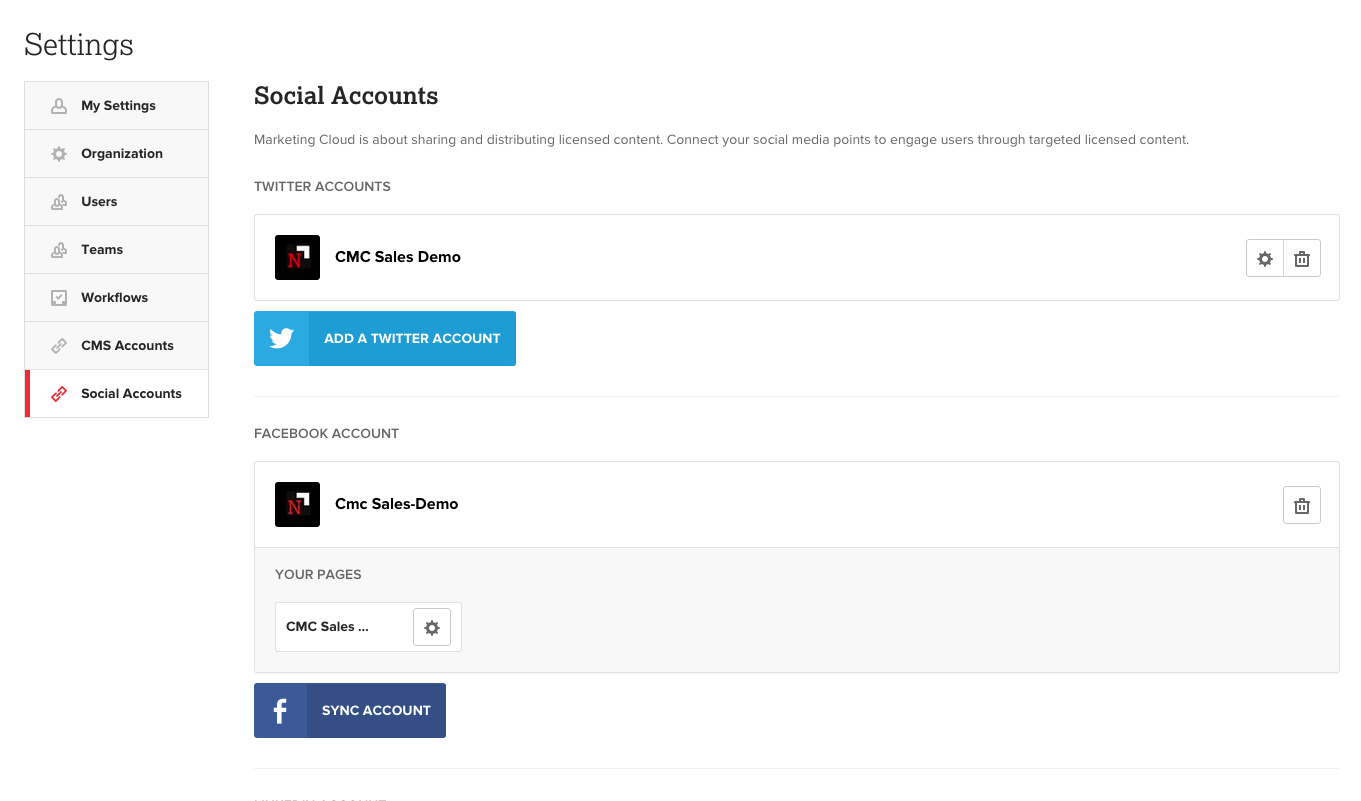Open the Users settings page
1361x801 pixels.
(x=117, y=201)
